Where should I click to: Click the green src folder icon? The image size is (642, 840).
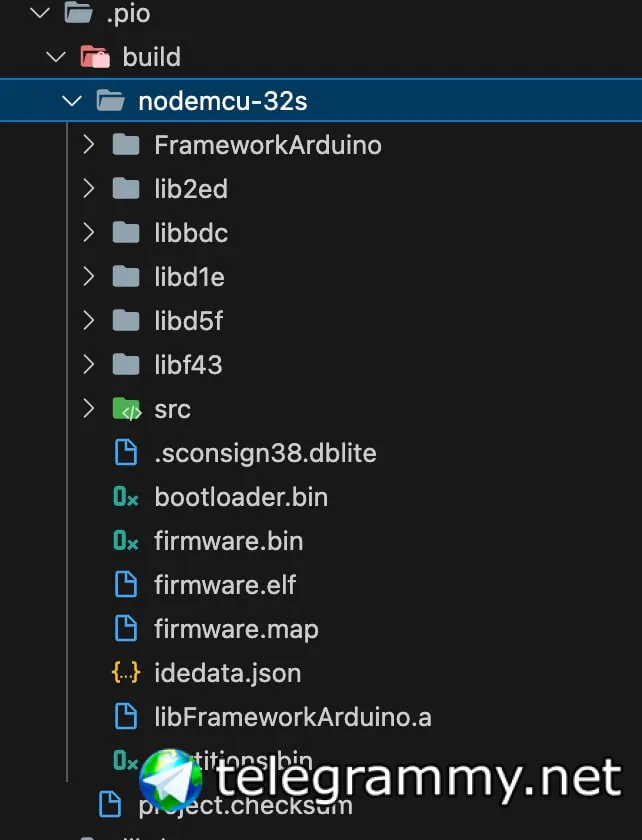126,409
